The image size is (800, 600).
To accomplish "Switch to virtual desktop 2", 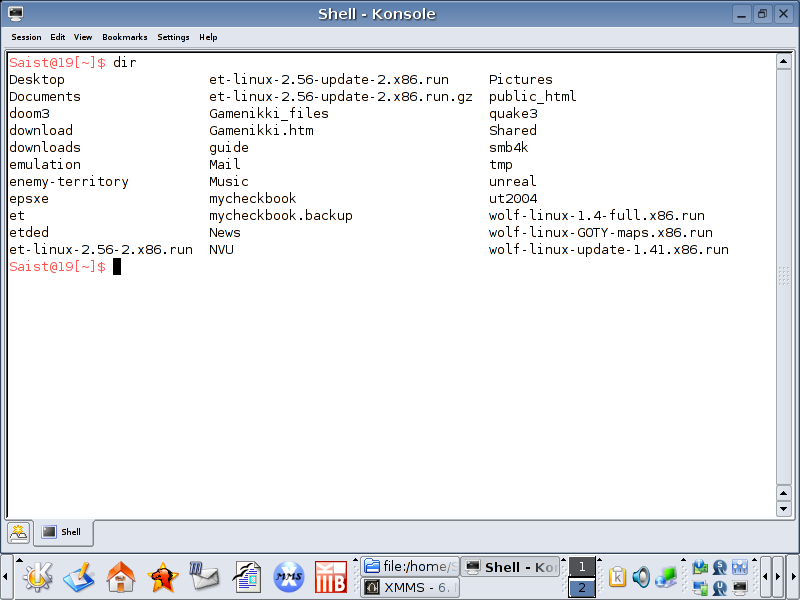I will point(582,588).
